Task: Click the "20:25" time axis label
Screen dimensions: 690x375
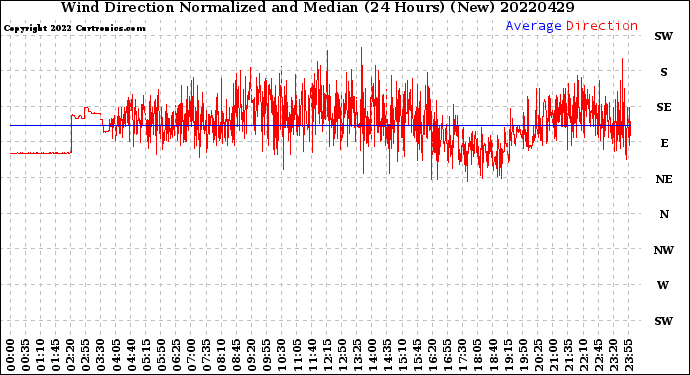Action: click(538, 355)
